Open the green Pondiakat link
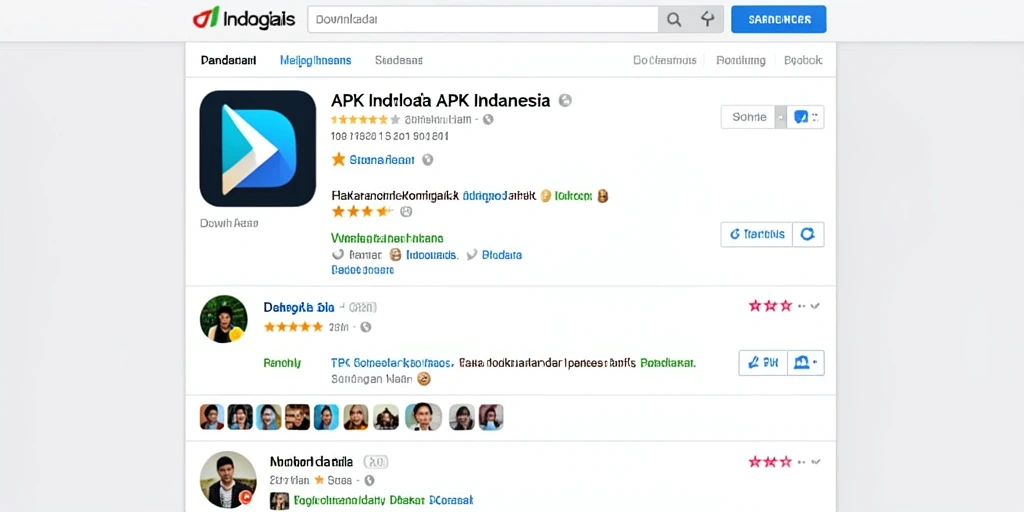Image resolution: width=1024 pixels, height=512 pixels. click(668, 362)
